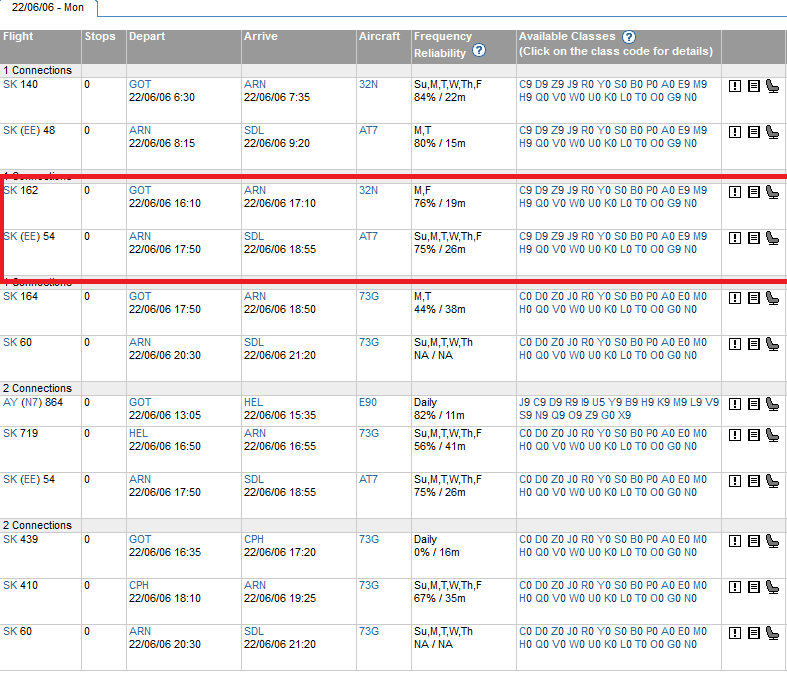Open E90 aircraft type link
Viewport: 787px width, 676px height.
pyautogui.click(x=368, y=402)
